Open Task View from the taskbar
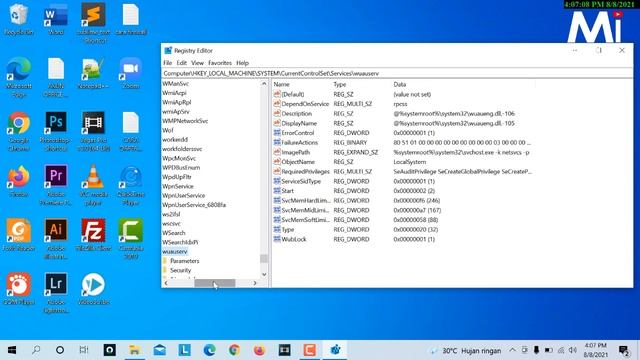This screenshot has height=360, width=640. [84, 350]
